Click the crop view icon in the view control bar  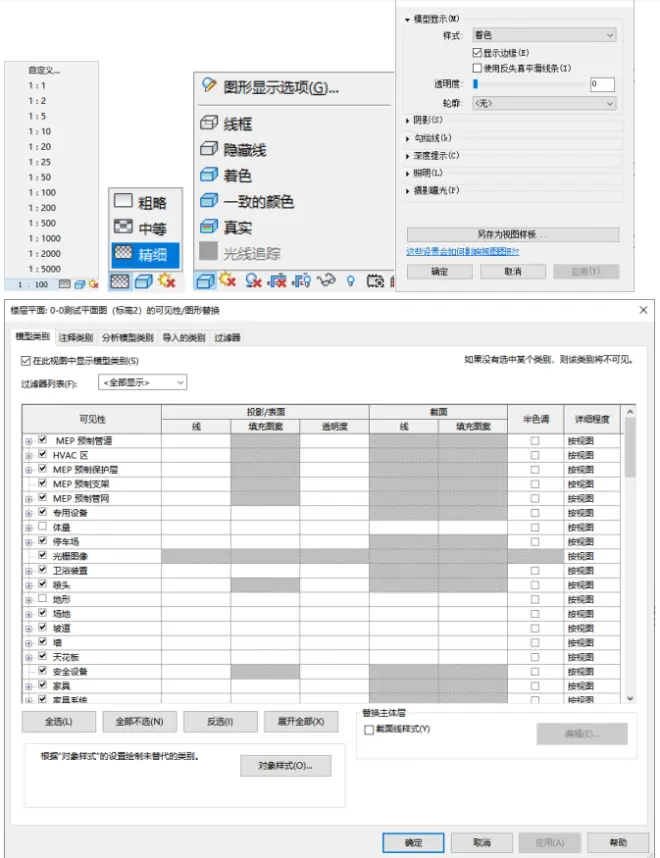(x=277, y=281)
